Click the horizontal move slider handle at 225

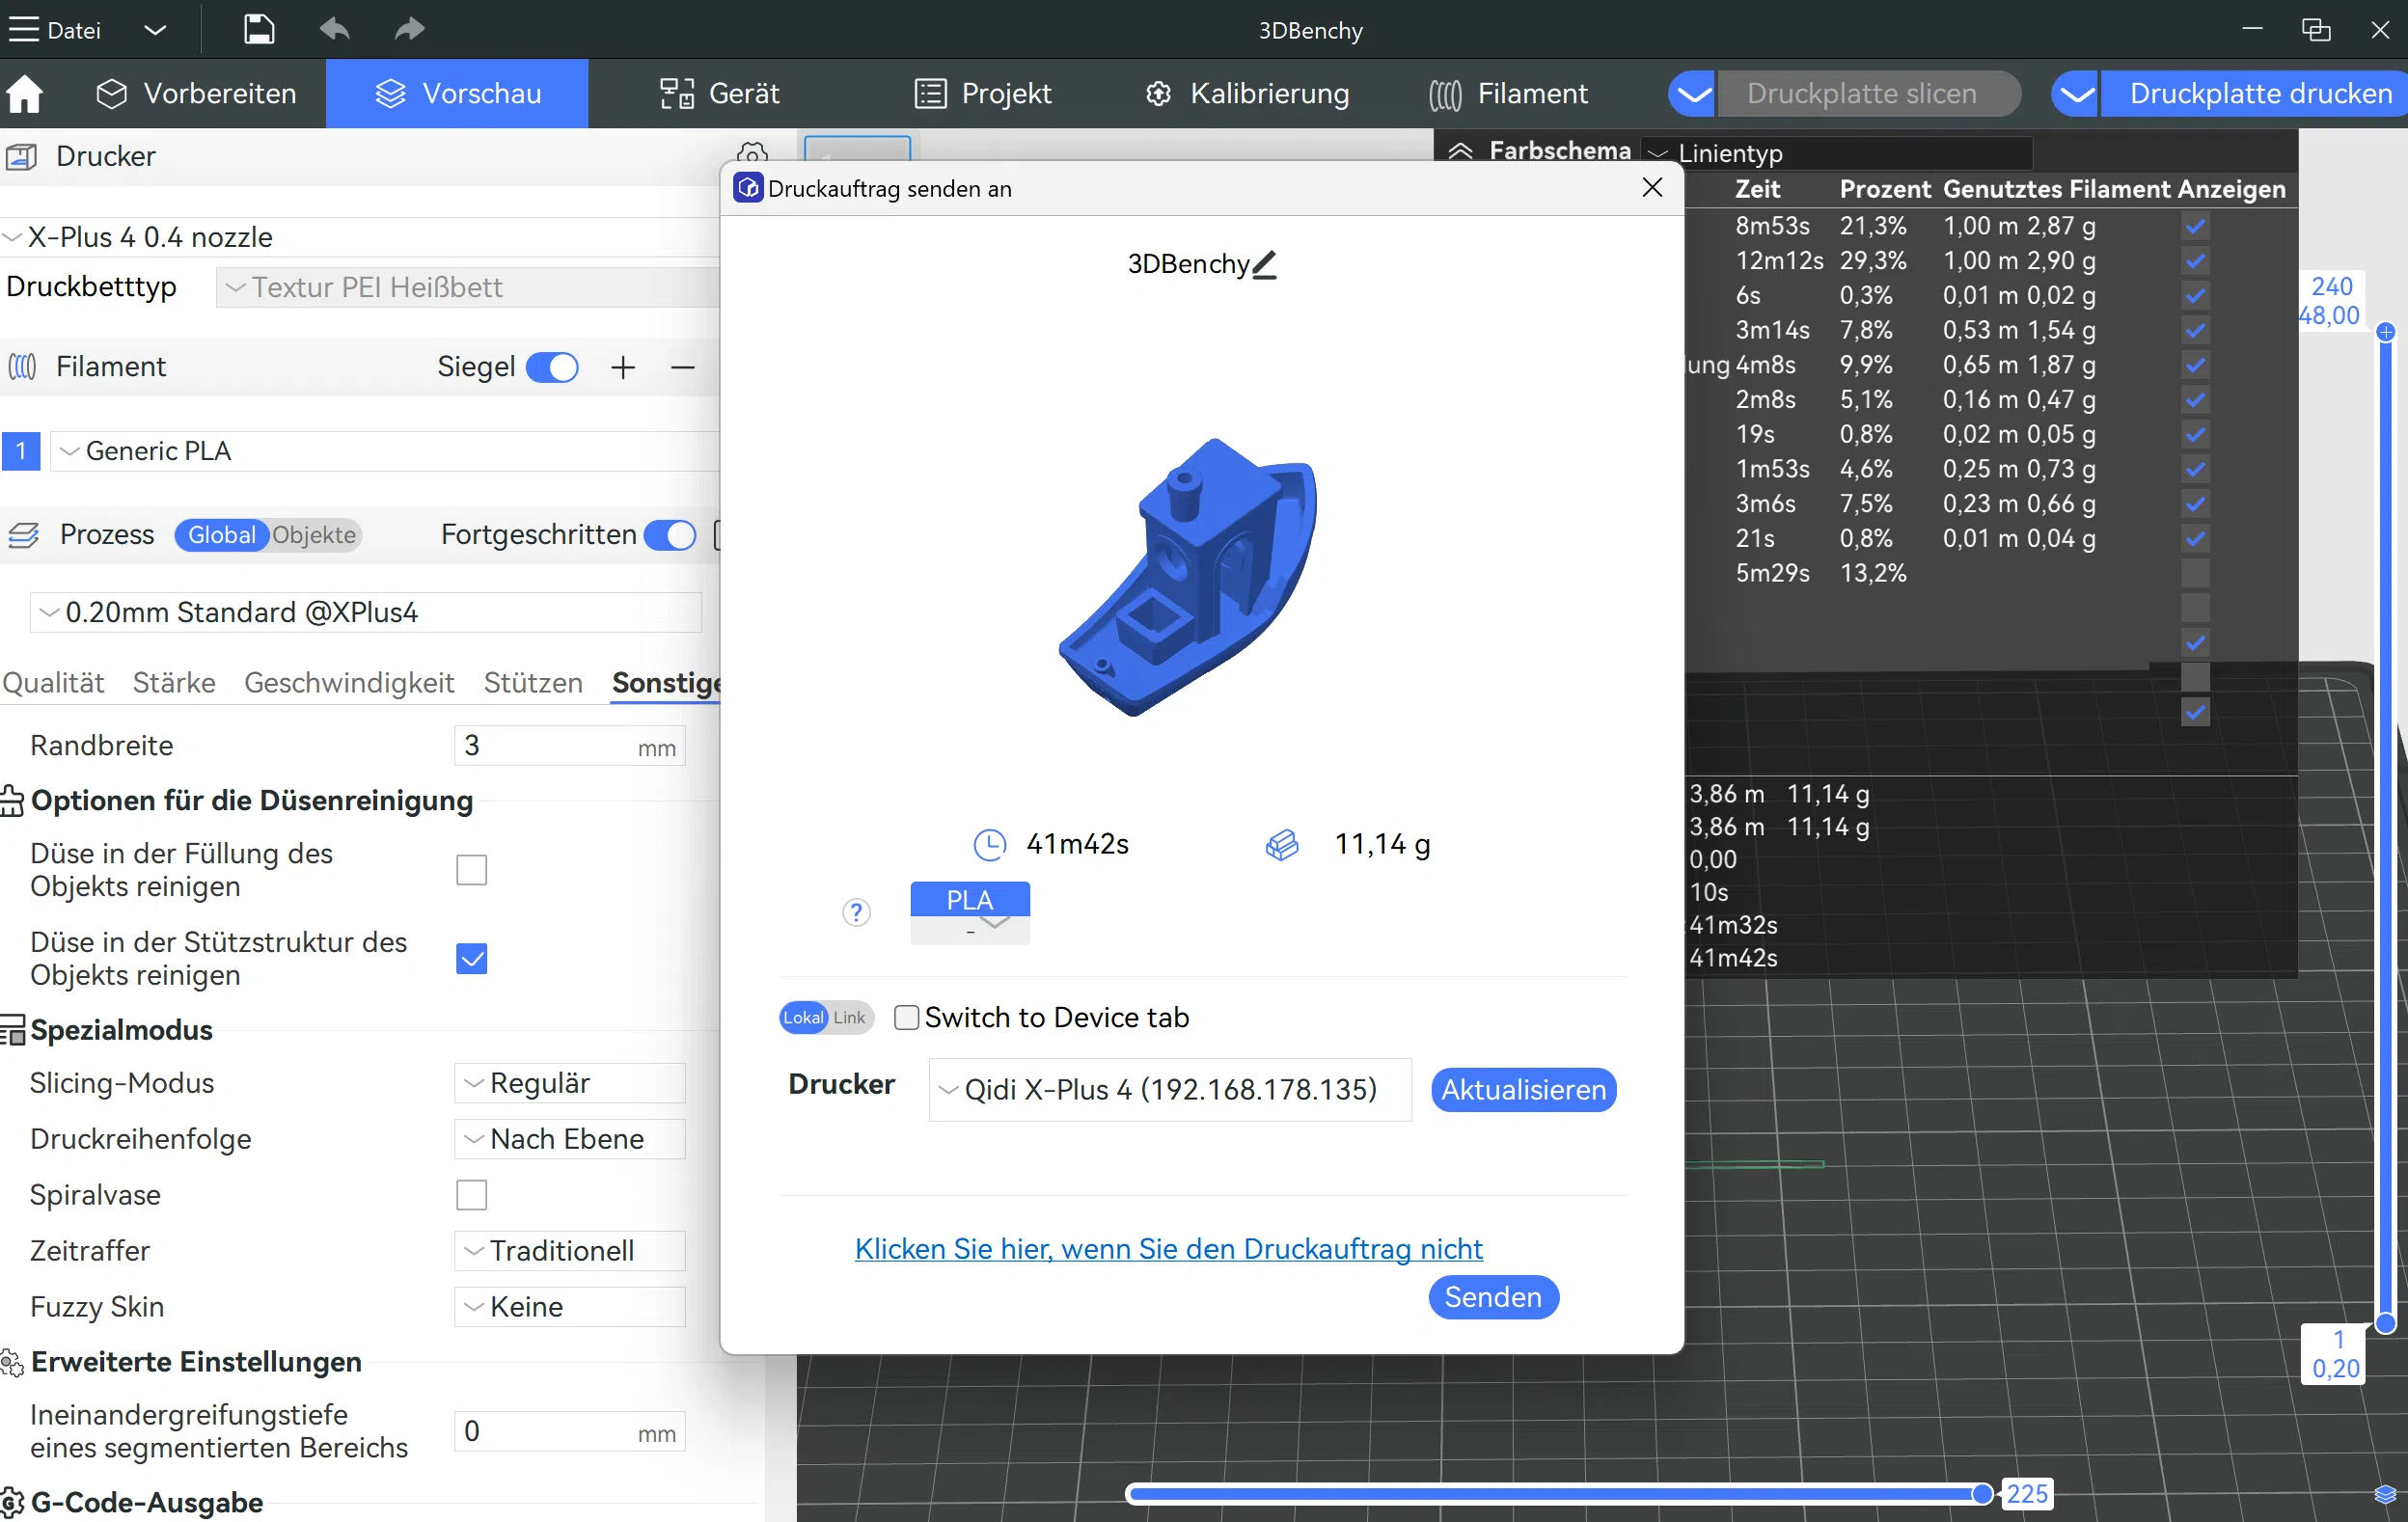[1982, 1494]
